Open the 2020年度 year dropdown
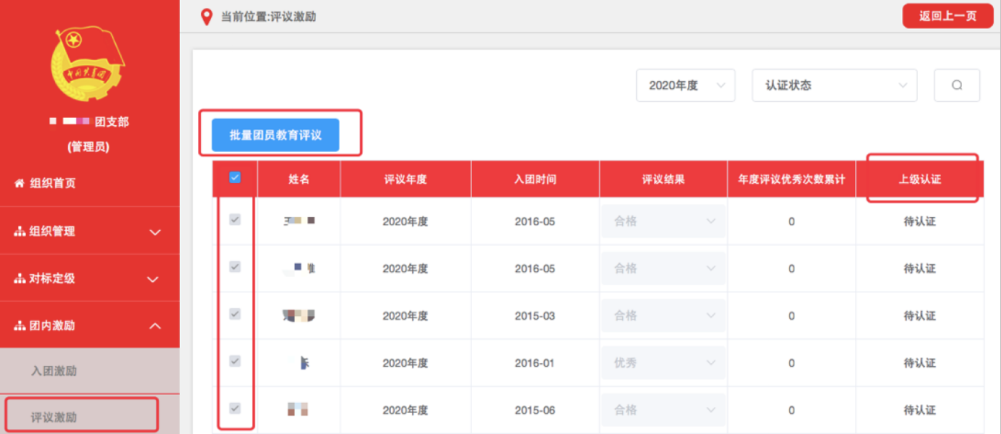This screenshot has width=1001, height=434. click(x=685, y=86)
